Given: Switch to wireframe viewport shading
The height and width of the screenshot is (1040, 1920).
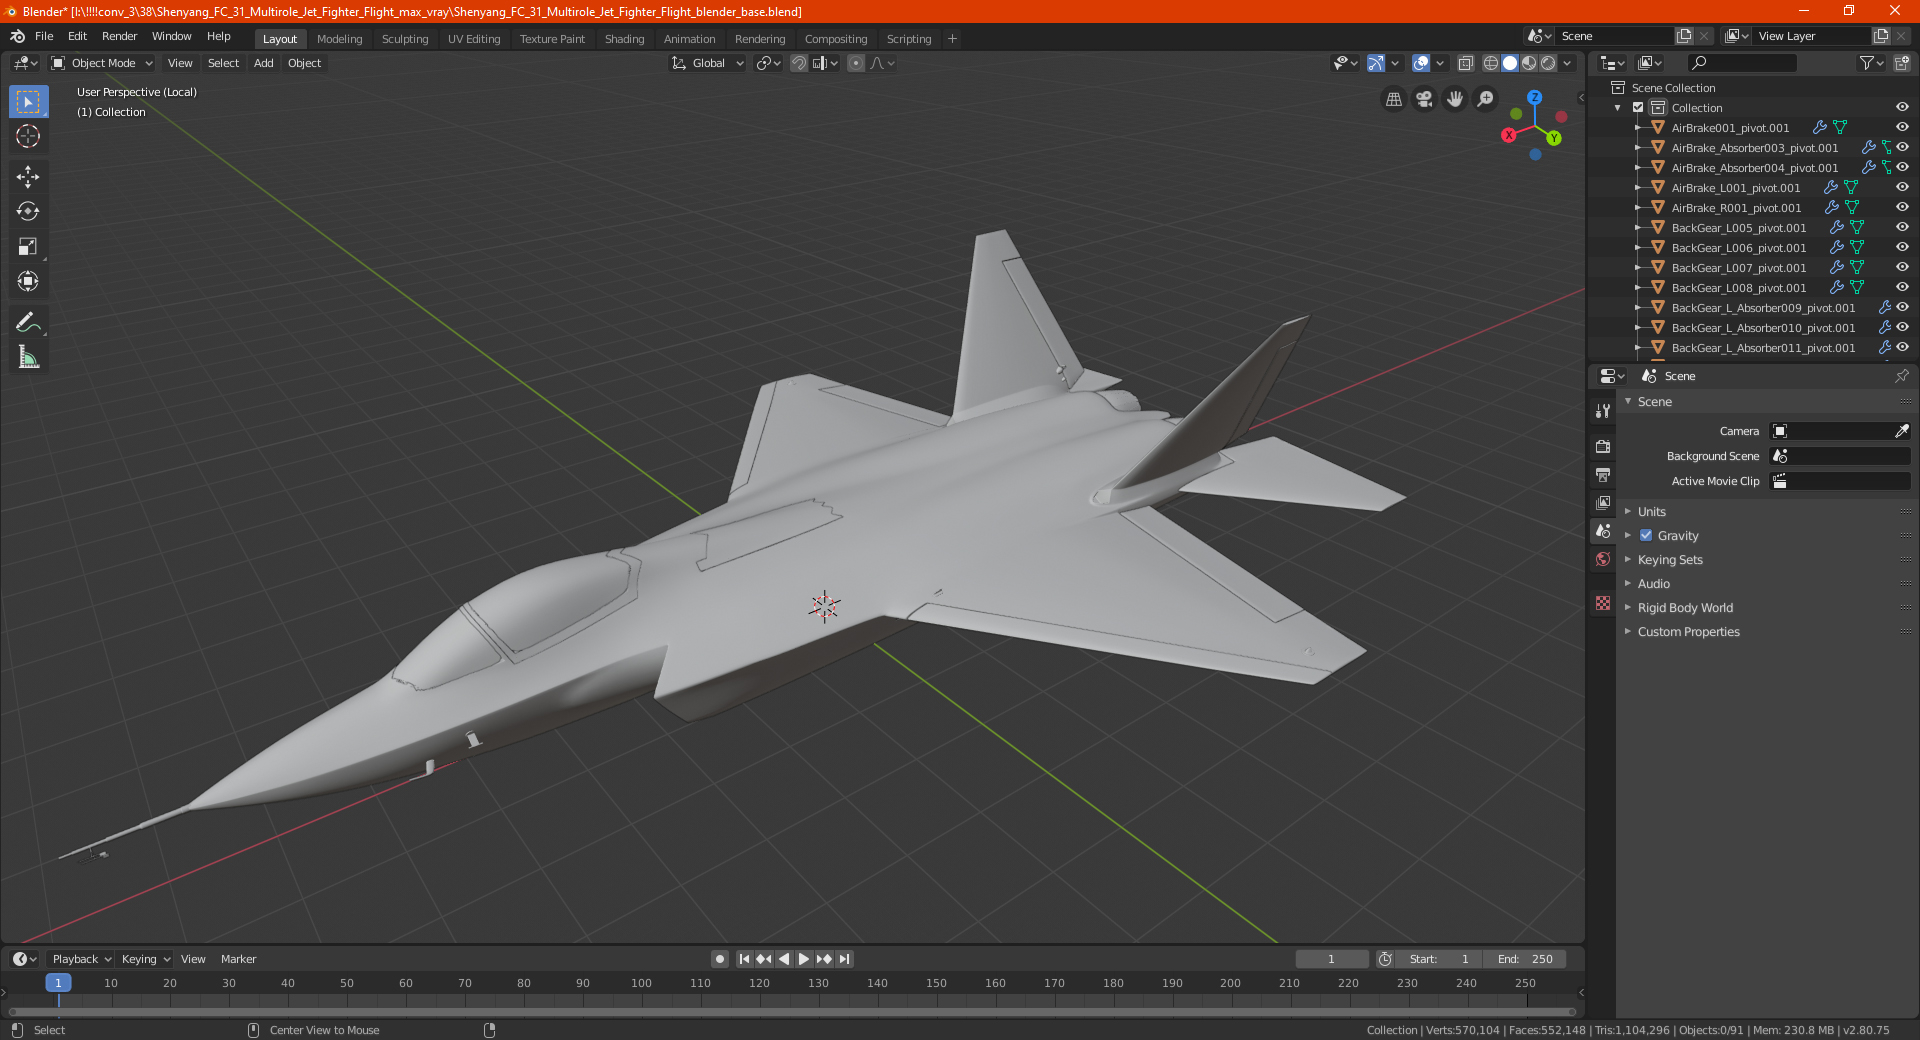Looking at the screenshot, I should [x=1491, y=63].
